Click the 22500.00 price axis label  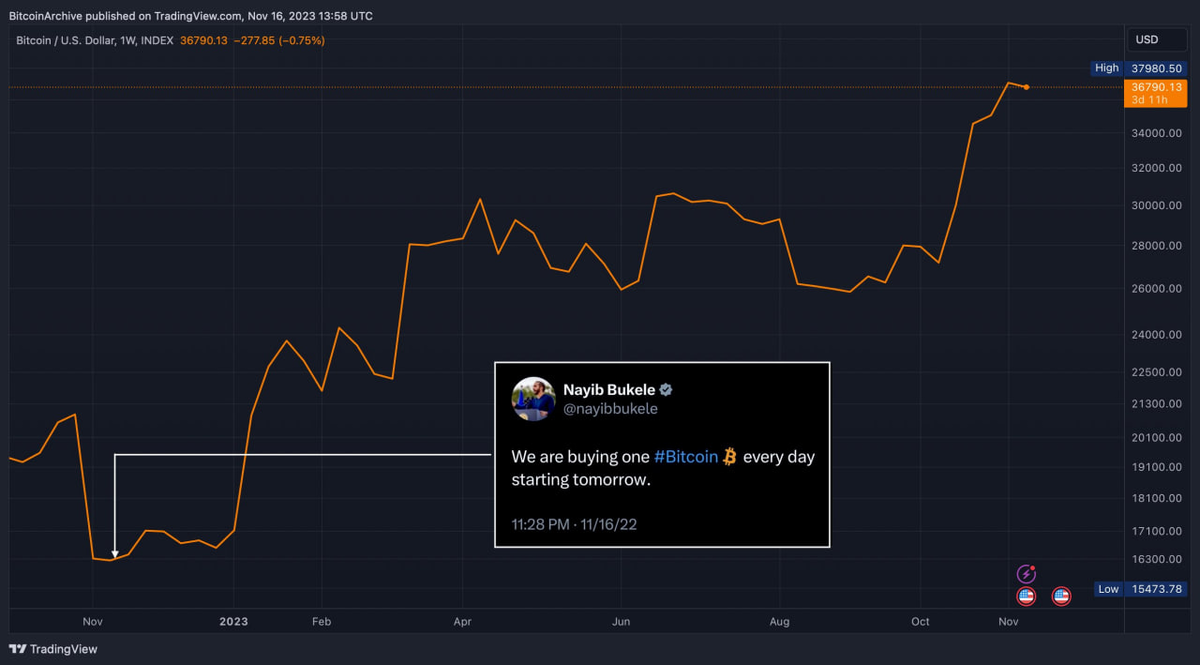click(1155, 372)
